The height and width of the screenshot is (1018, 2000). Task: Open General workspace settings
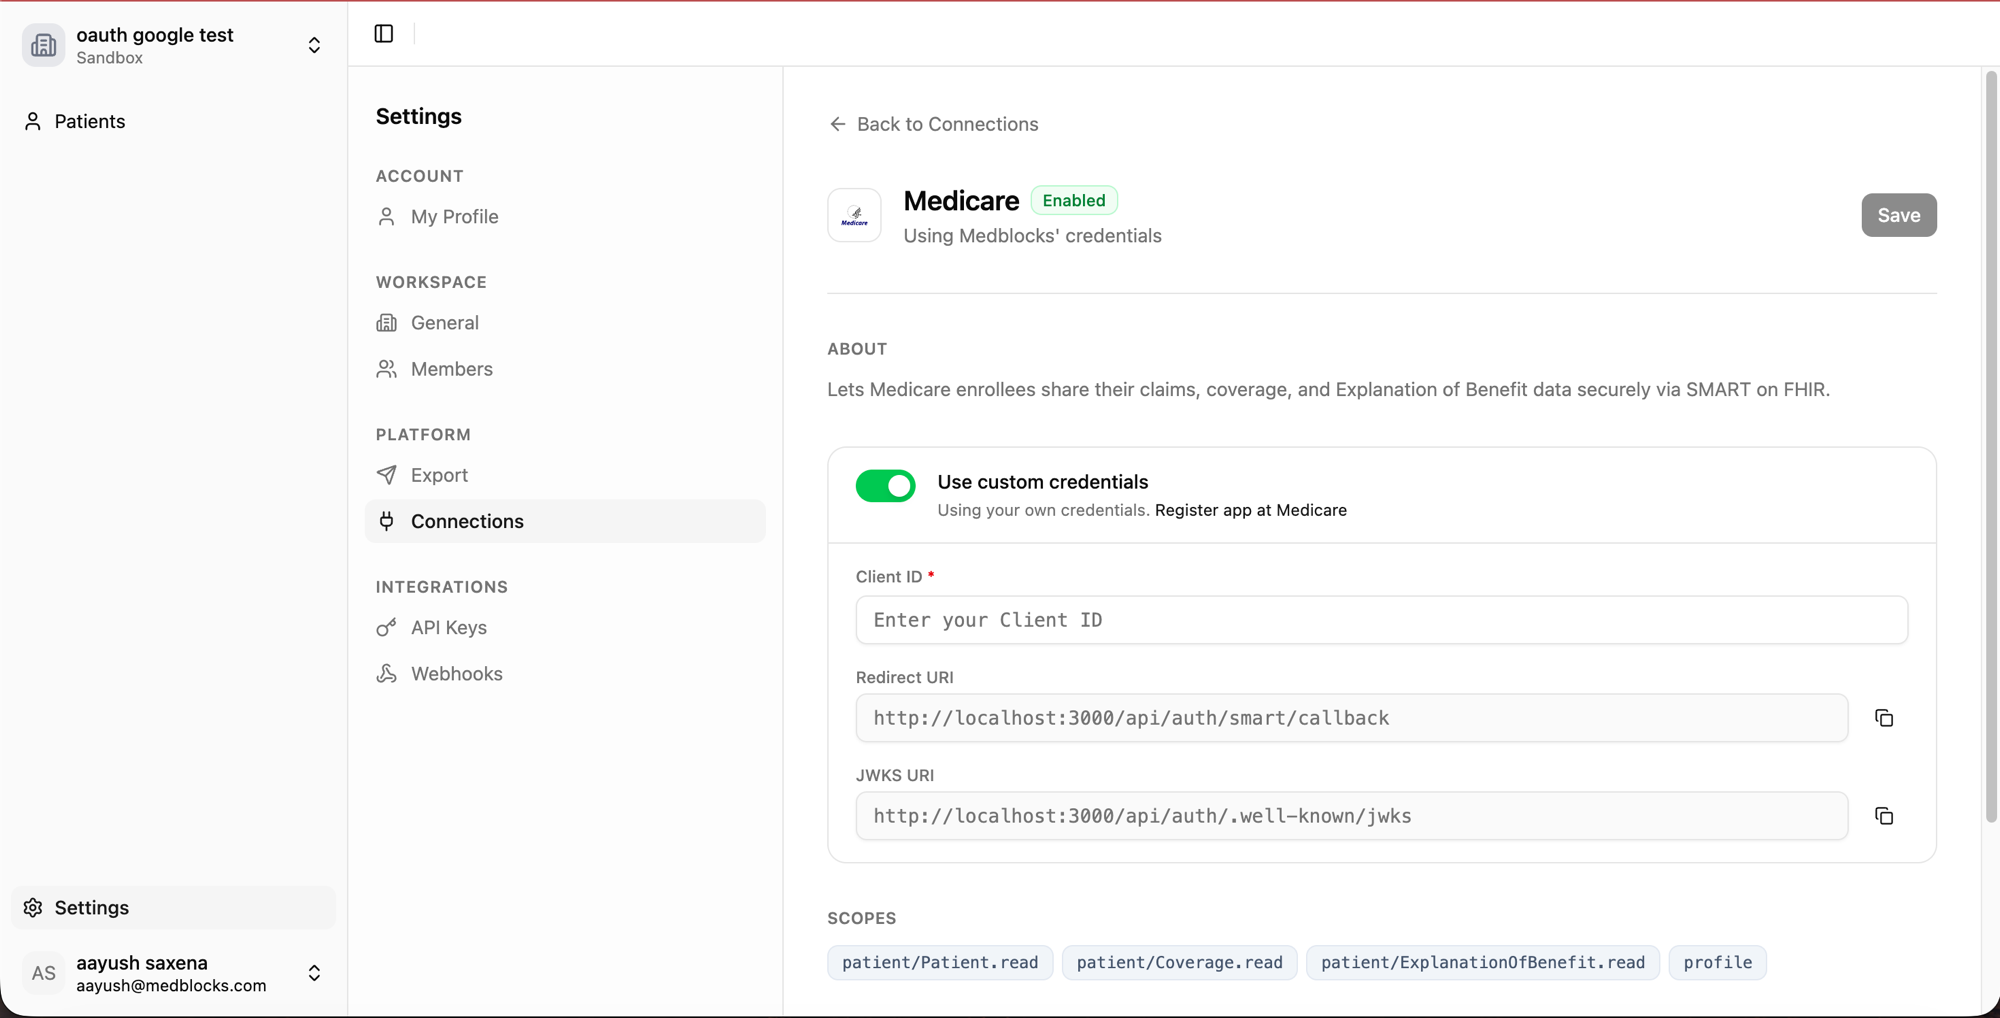tap(565, 322)
